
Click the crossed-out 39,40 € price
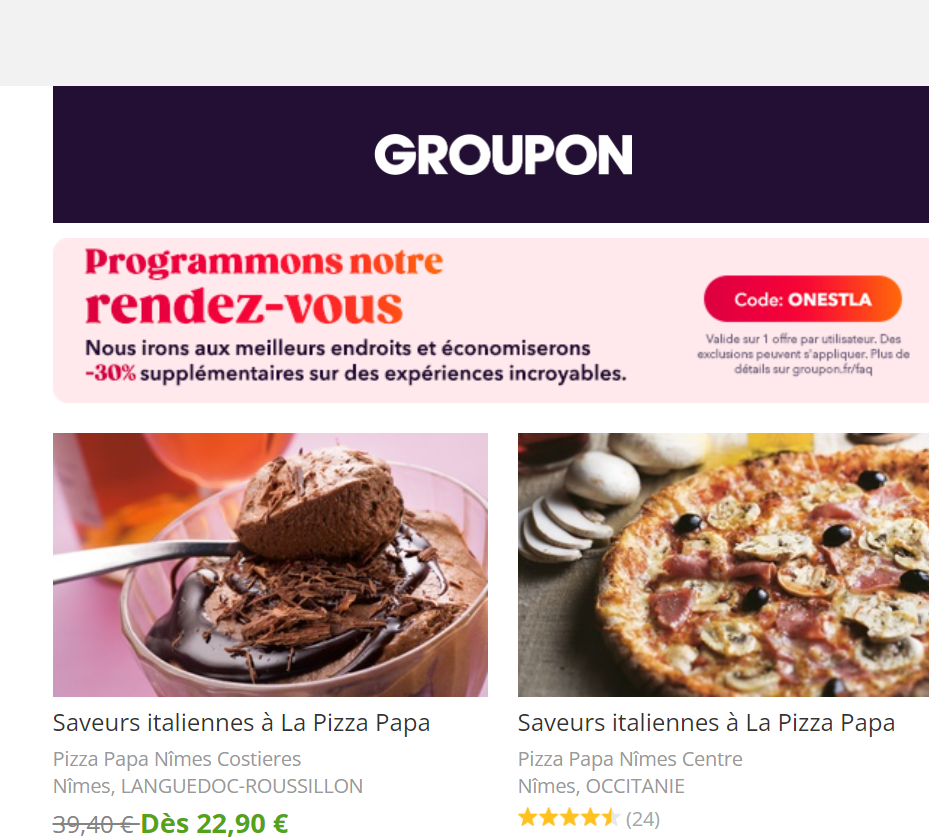(x=95, y=823)
